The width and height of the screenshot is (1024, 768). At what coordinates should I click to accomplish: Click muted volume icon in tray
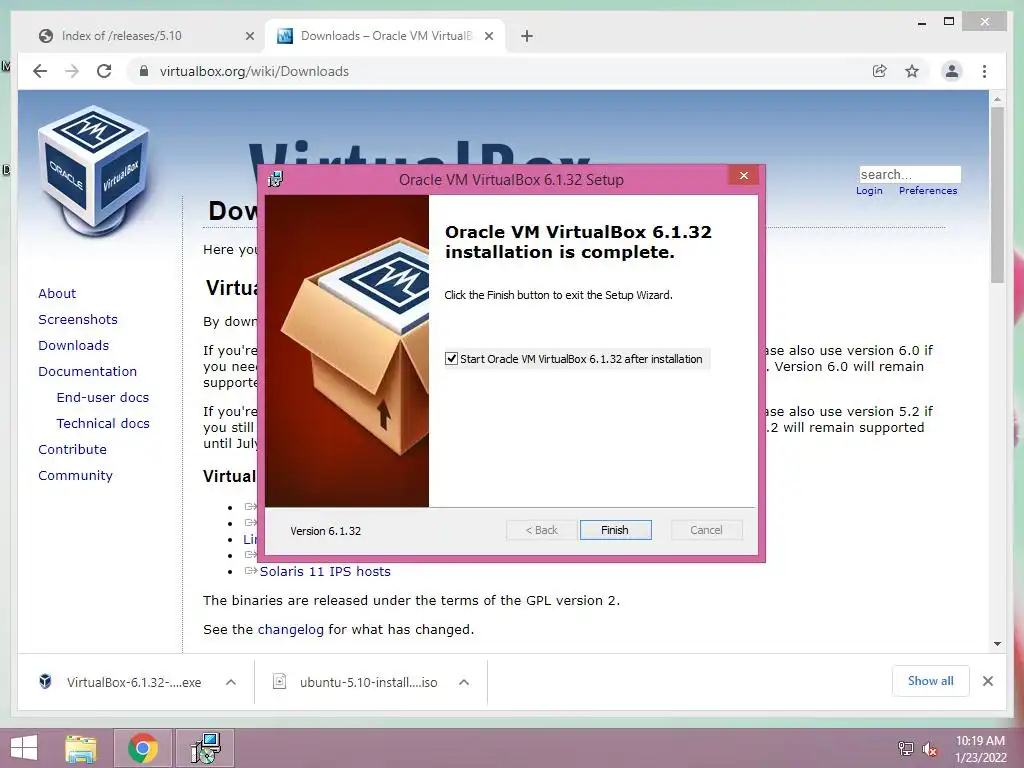click(929, 749)
